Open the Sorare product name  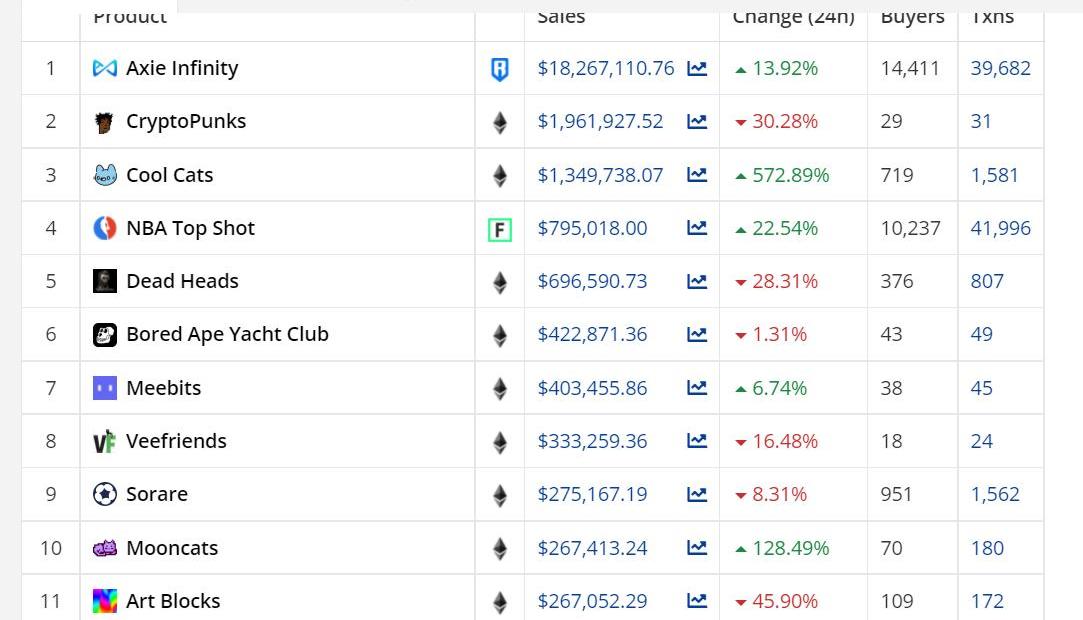[157, 494]
